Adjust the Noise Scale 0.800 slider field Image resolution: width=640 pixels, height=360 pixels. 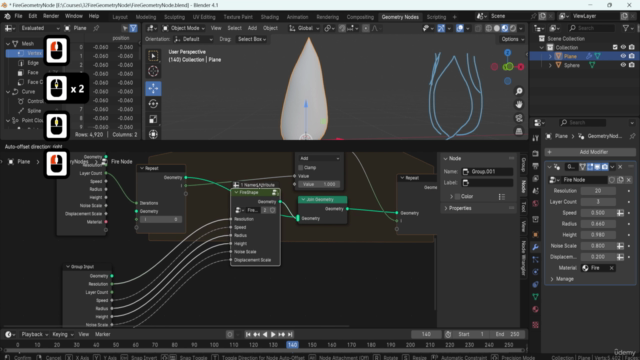pyautogui.click(x=598, y=246)
